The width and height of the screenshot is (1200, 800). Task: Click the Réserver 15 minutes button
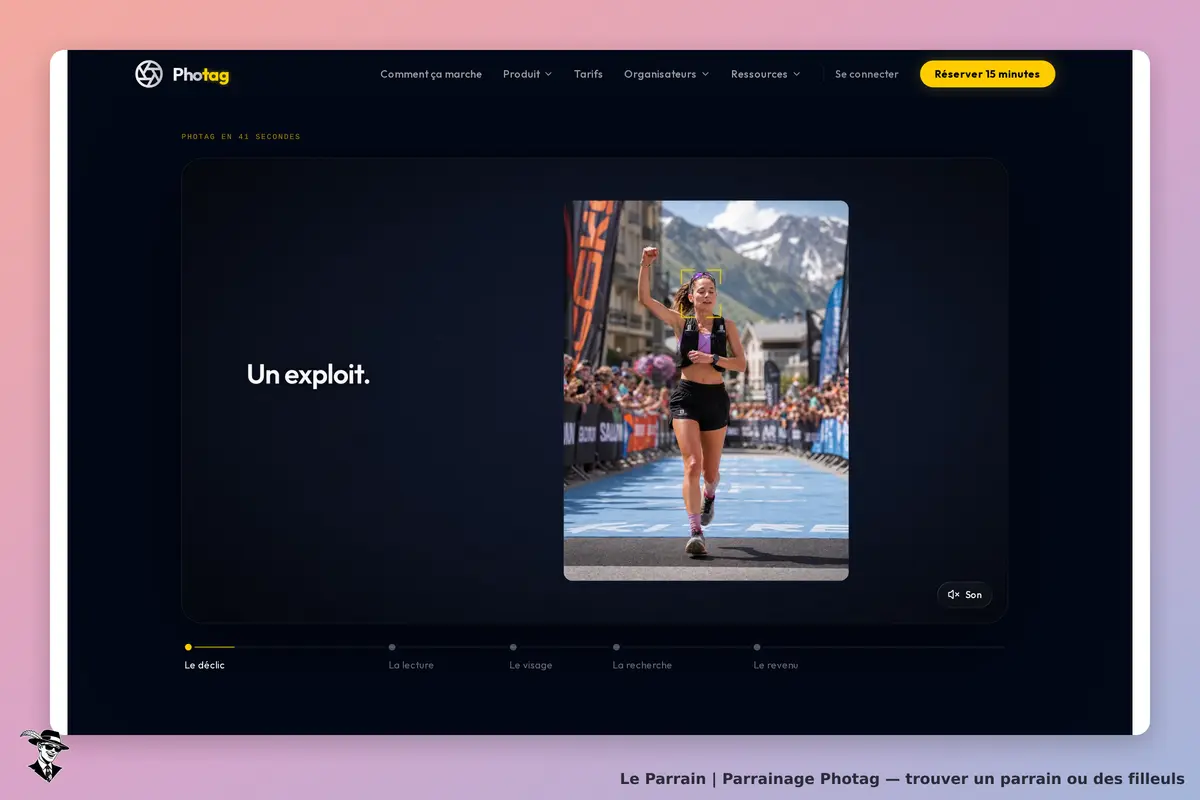click(987, 74)
